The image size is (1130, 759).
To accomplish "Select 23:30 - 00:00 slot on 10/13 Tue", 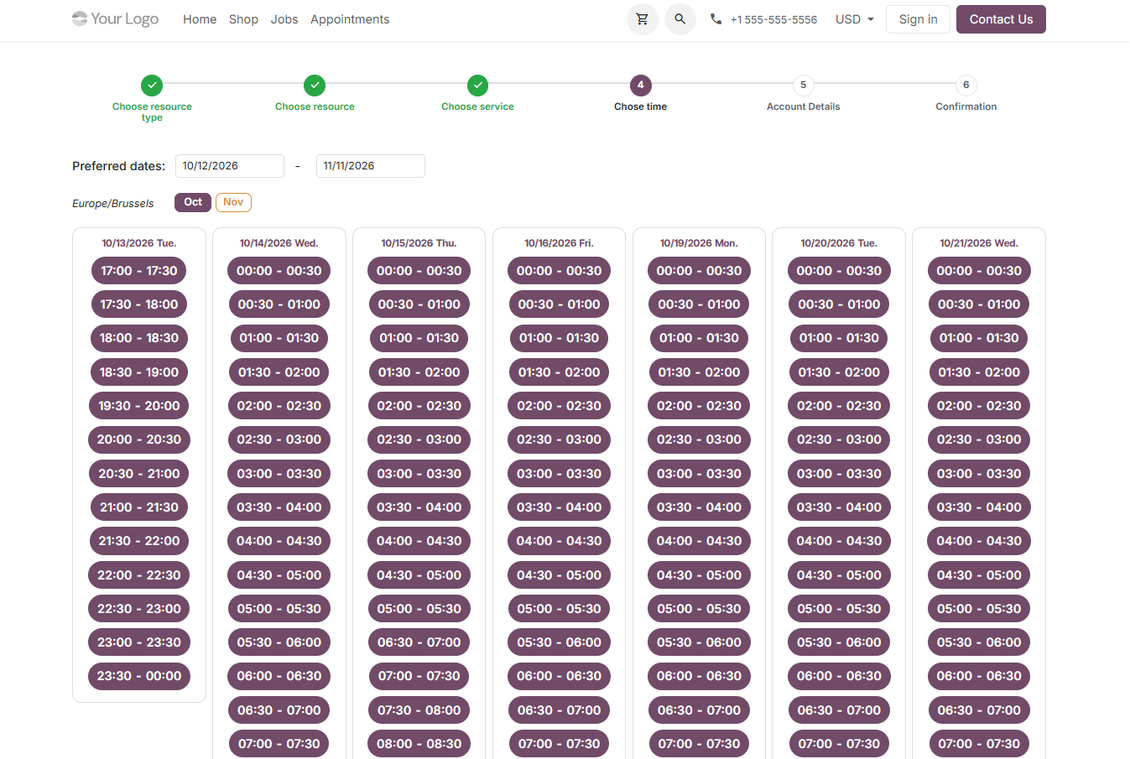I will pyautogui.click(x=139, y=676).
